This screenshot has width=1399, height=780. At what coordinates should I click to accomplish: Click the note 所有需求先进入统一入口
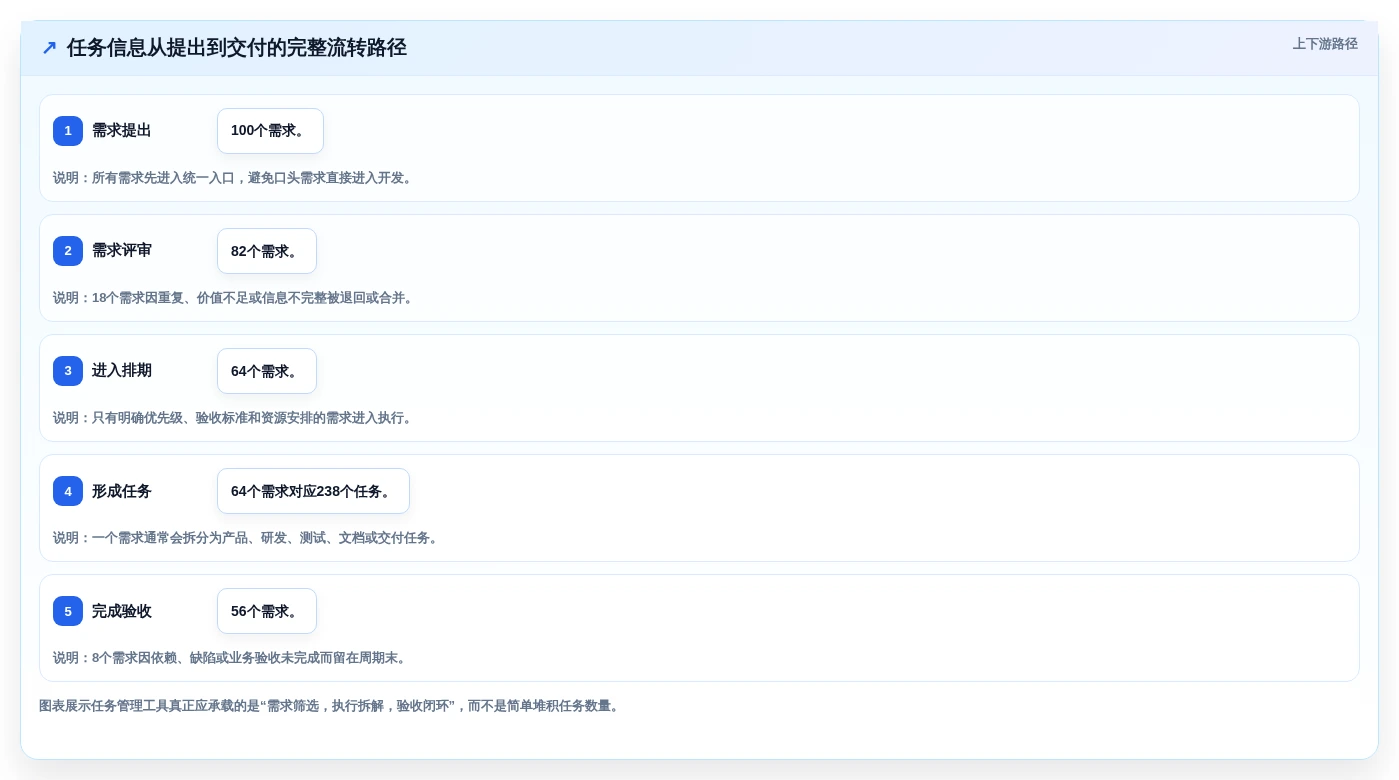point(235,178)
